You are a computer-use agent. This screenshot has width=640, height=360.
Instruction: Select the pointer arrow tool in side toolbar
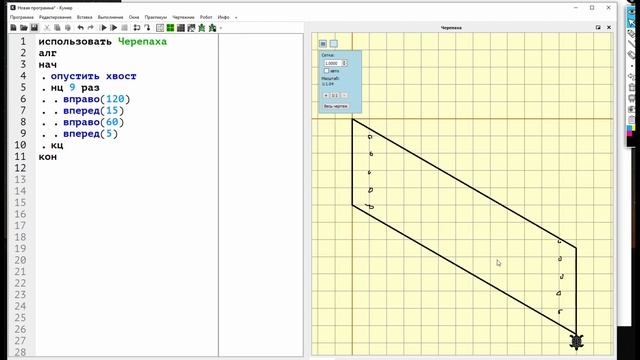point(632,22)
